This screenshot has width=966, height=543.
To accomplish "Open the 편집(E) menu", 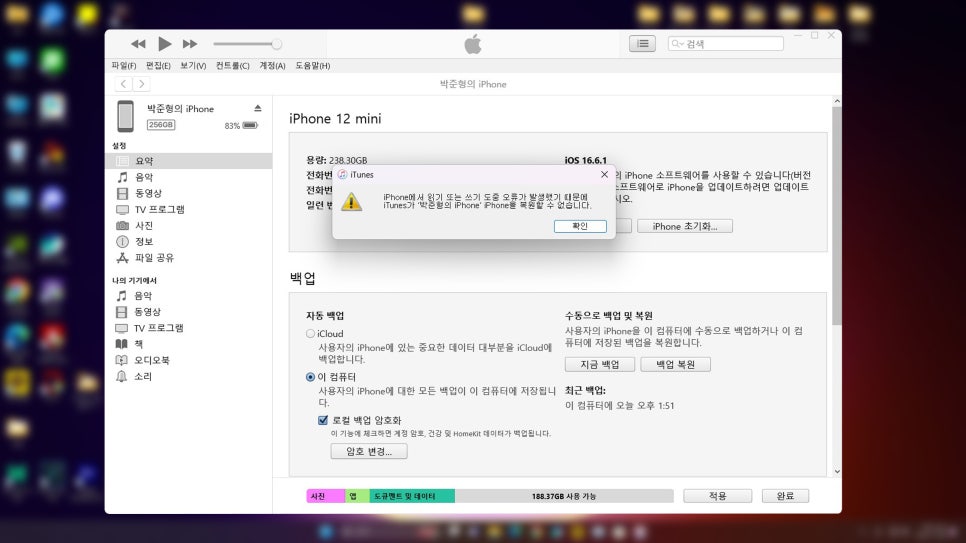I will pos(158,65).
